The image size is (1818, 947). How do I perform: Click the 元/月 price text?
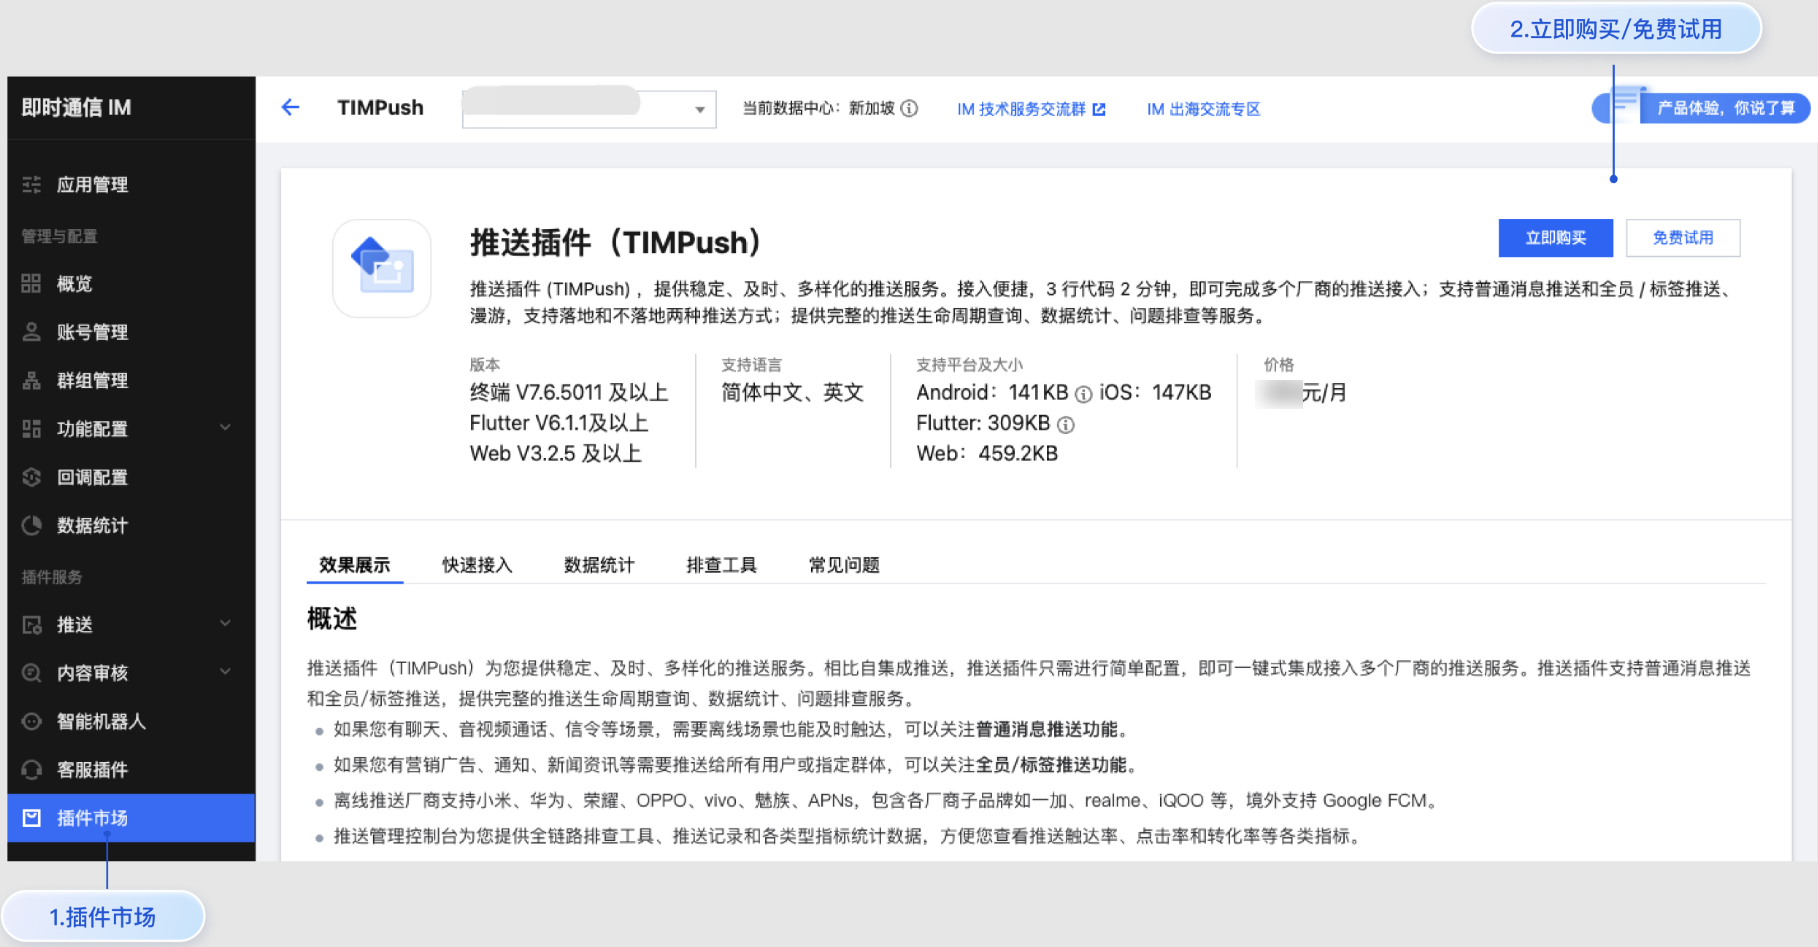tap(1324, 393)
